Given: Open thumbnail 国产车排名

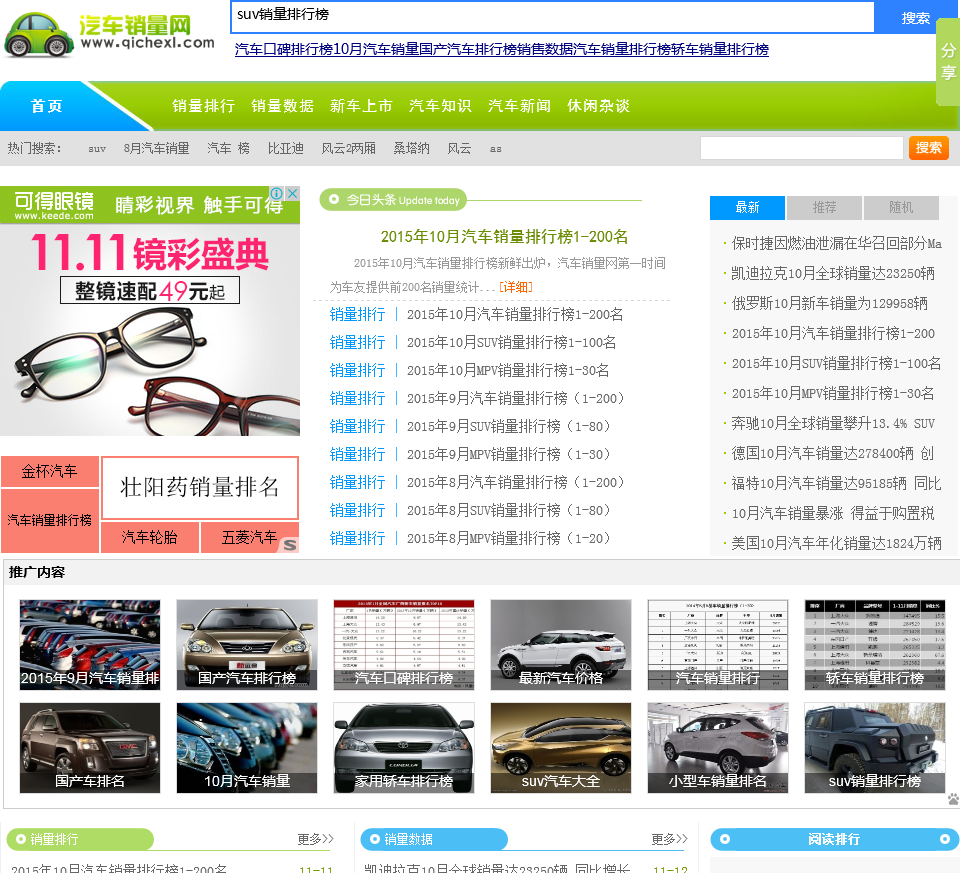Looking at the screenshot, I should point(89,747).
